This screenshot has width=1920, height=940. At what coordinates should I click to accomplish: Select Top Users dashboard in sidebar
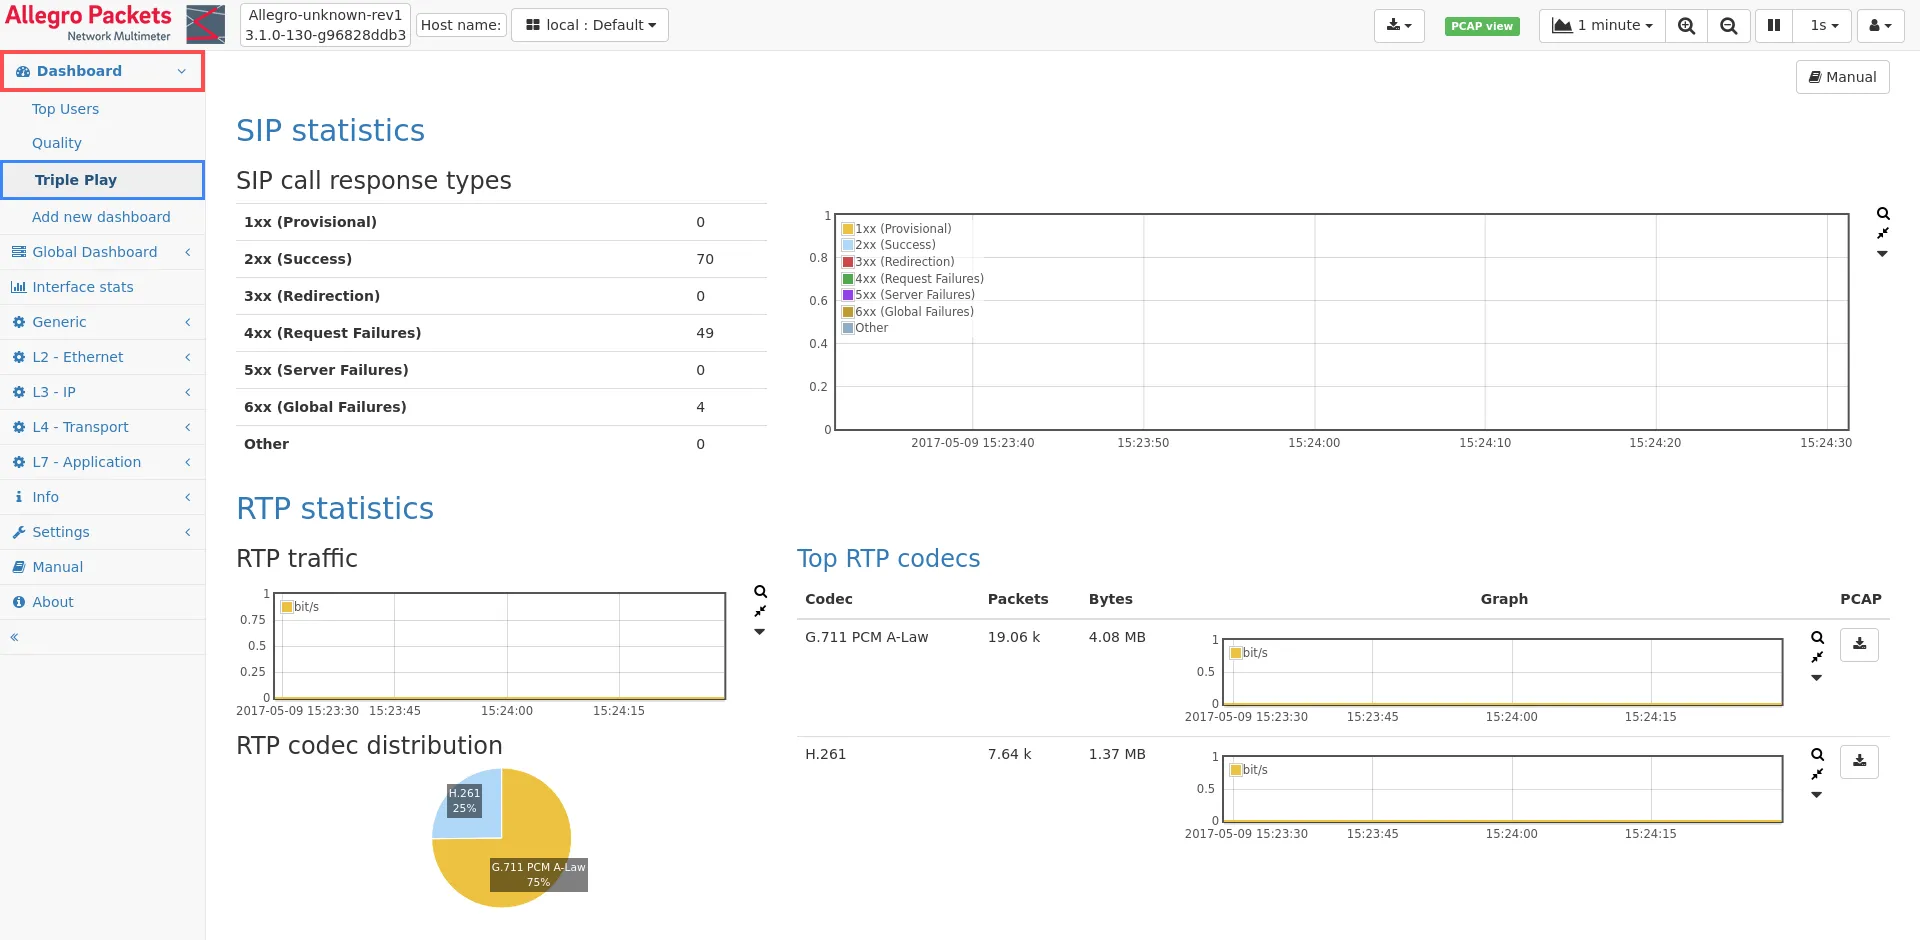[x=65, y=109]
